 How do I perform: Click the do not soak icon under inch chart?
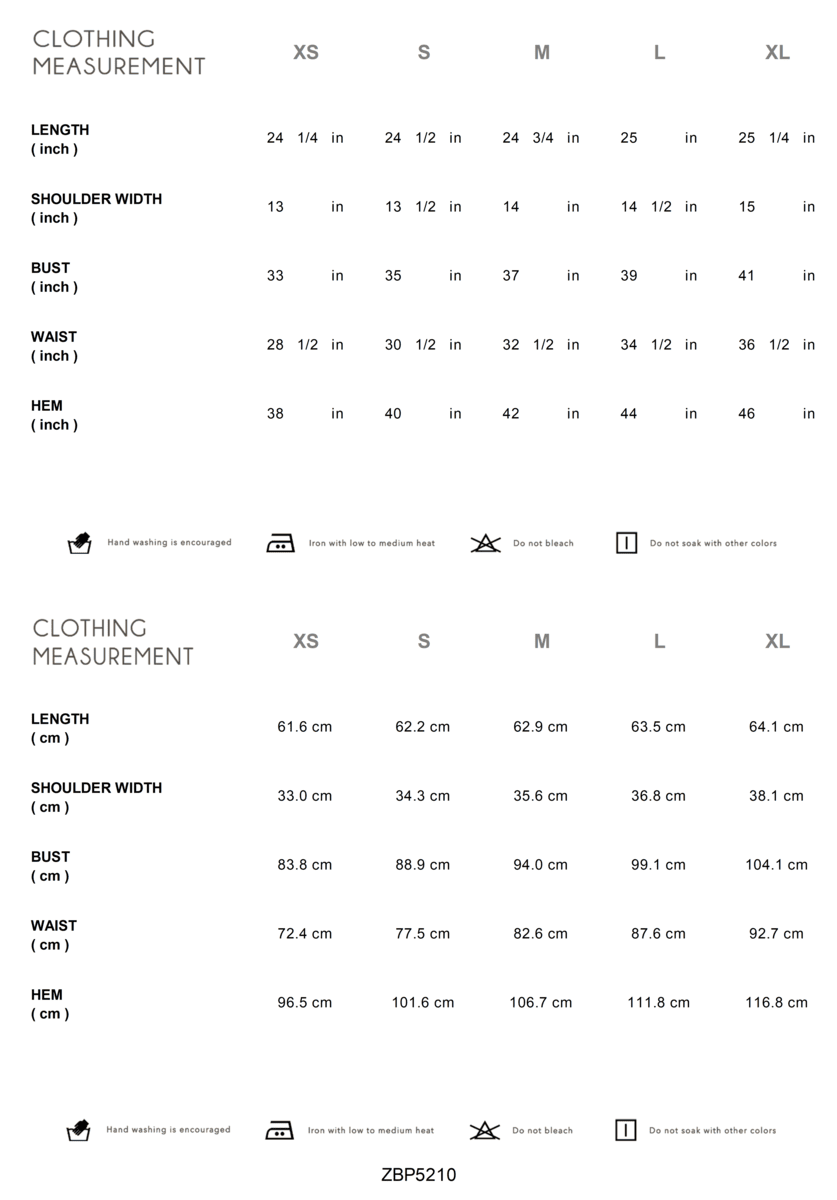point(626,543)
